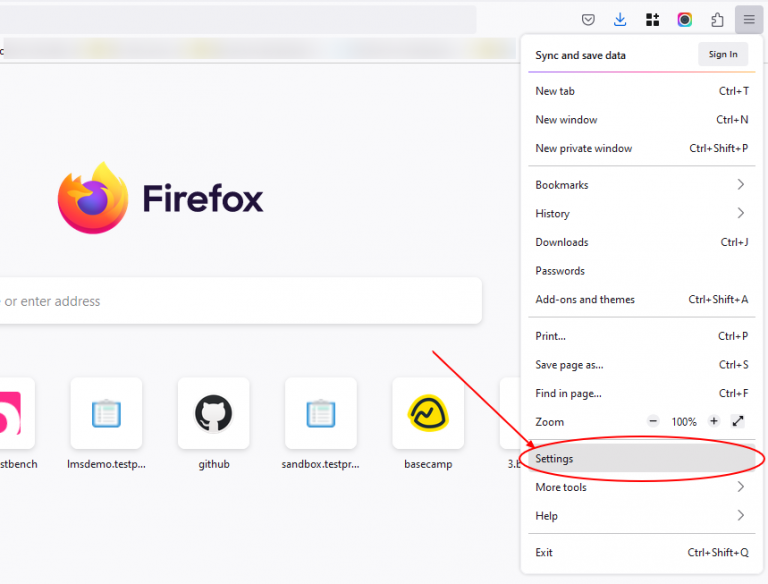Open the basecamp shortcut tile
The height and width of the screenshot is (584, 768).
pyautogui.click(x=428, y=413)
